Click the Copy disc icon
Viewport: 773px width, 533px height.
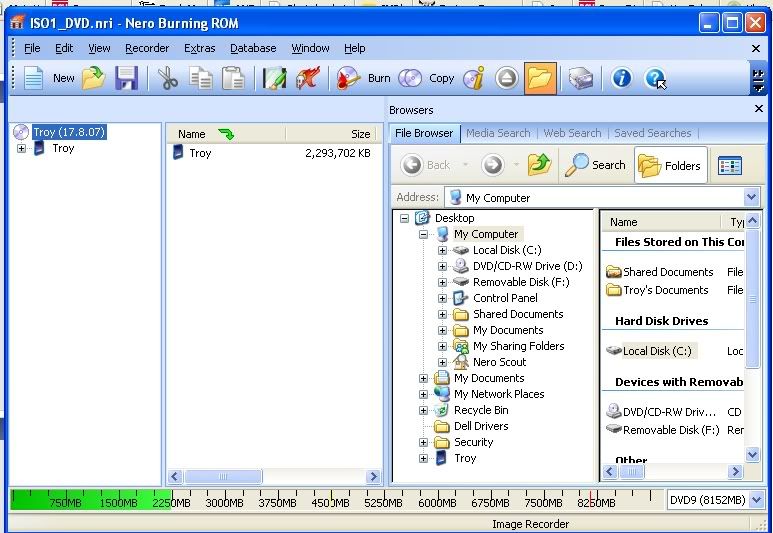410,78
